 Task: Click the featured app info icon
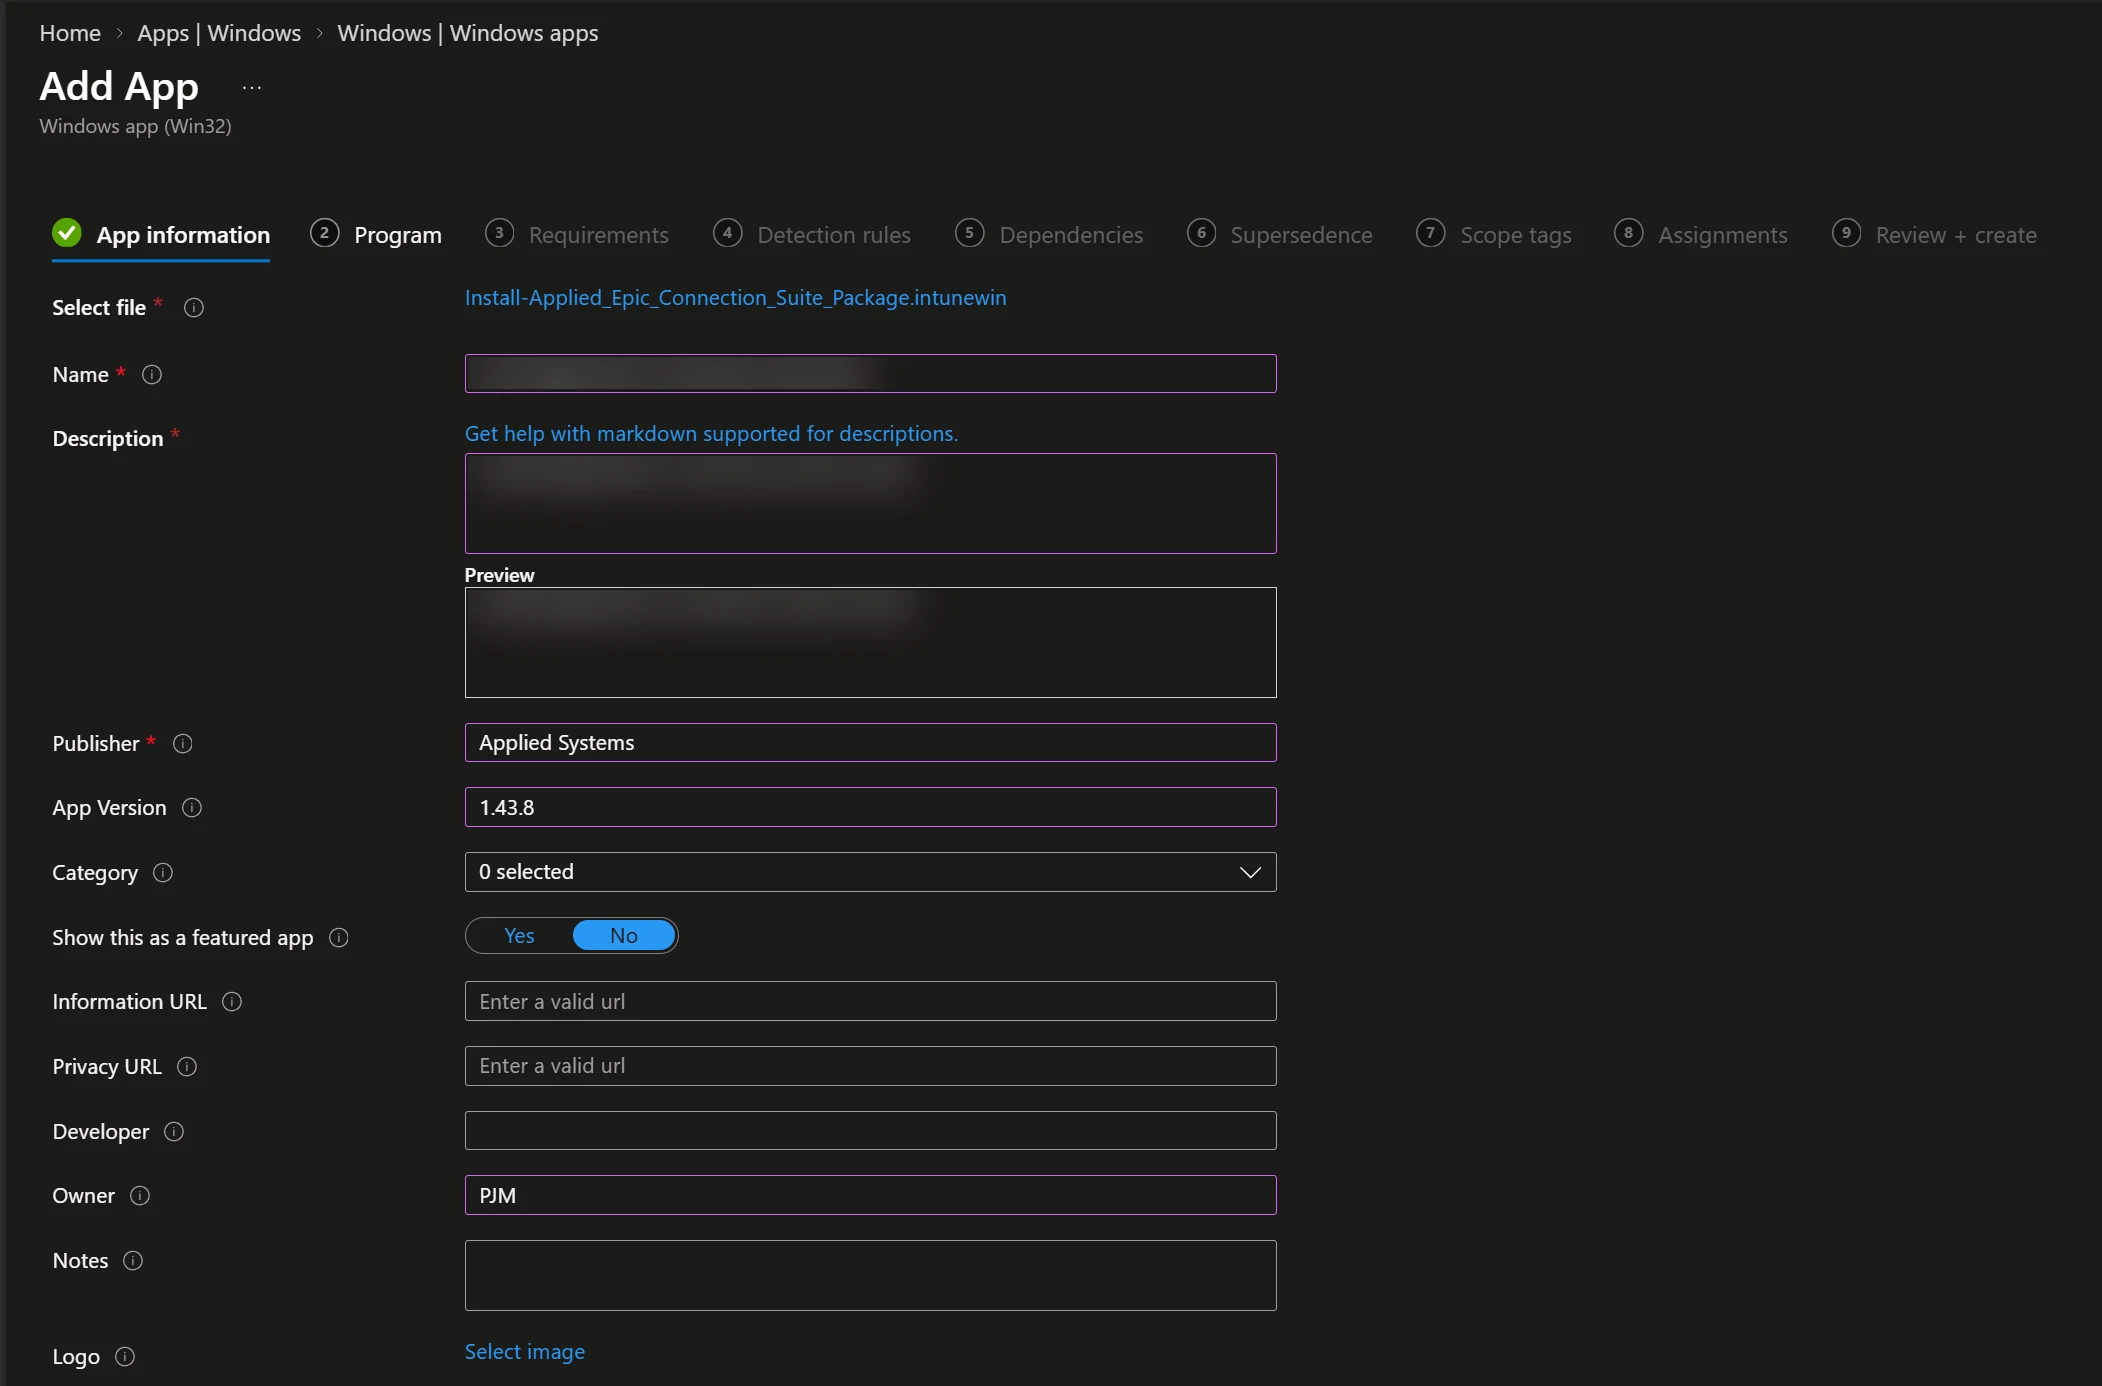pyautogui.click(x=339, y=938)
